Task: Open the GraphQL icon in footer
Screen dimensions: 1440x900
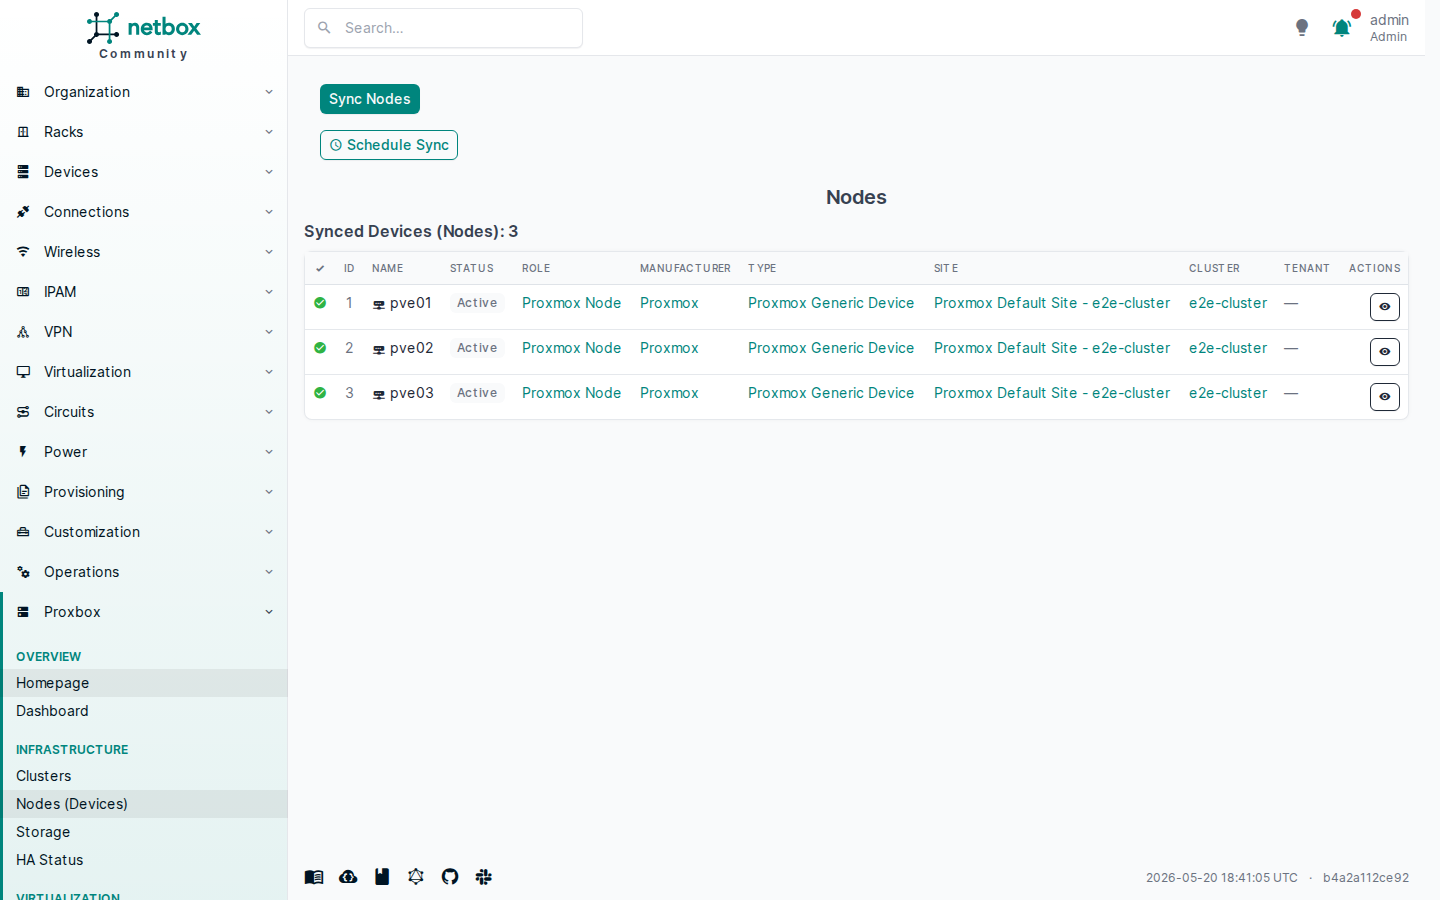Action: point(416,877)
